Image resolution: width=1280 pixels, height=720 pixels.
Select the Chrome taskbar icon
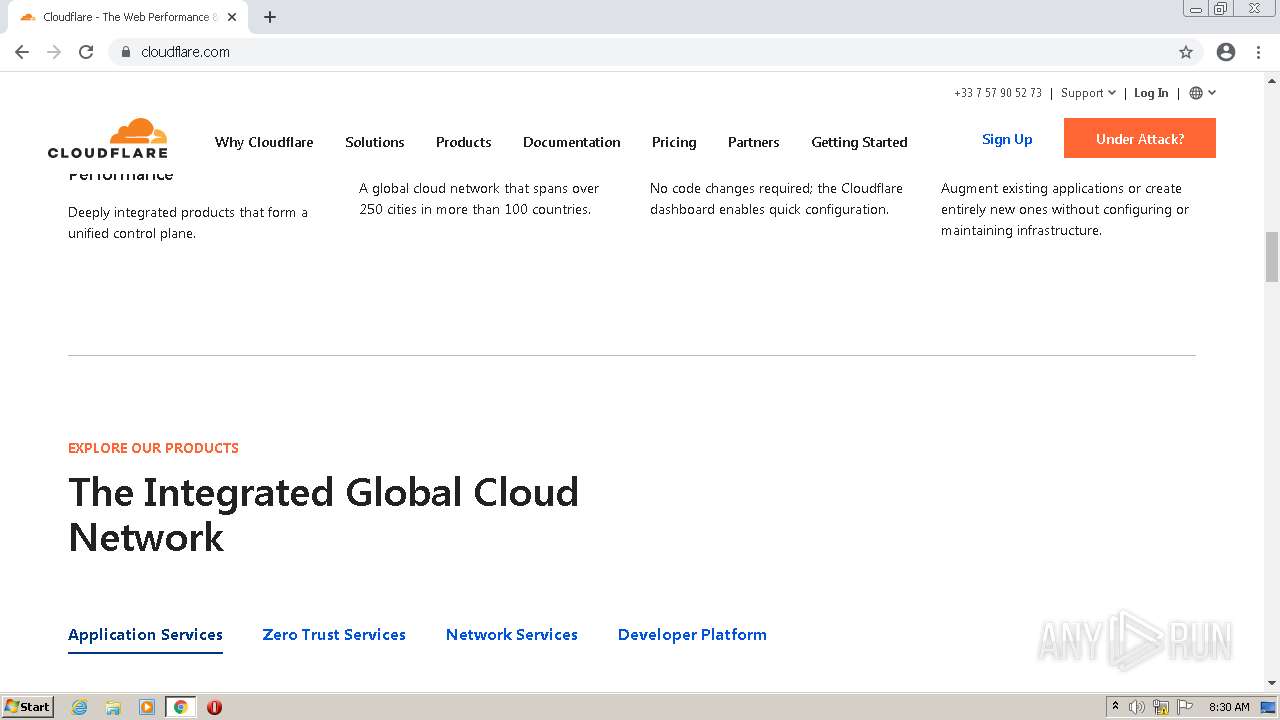[181, 707]
